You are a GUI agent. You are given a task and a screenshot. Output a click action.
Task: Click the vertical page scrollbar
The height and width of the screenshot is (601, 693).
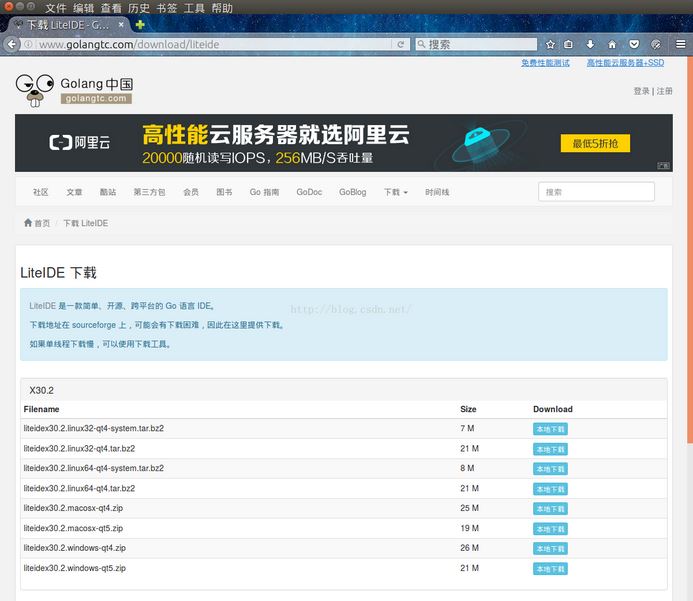tap(689, 250)
